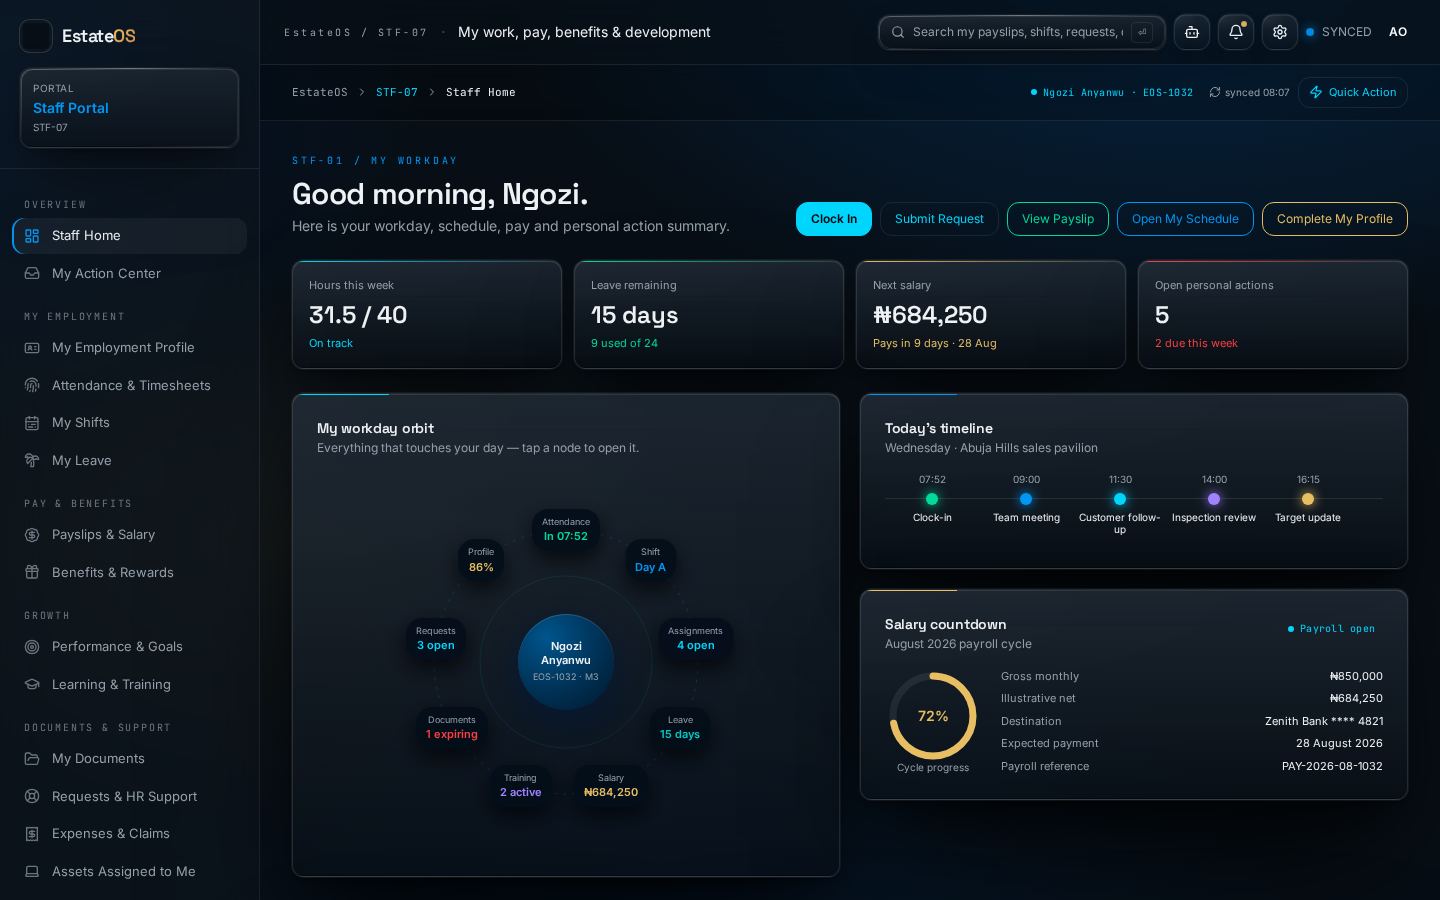Click the Benefits & Rewards gift icon
This screenshot has width=1440, height=900.
click(x=32, y=572)
